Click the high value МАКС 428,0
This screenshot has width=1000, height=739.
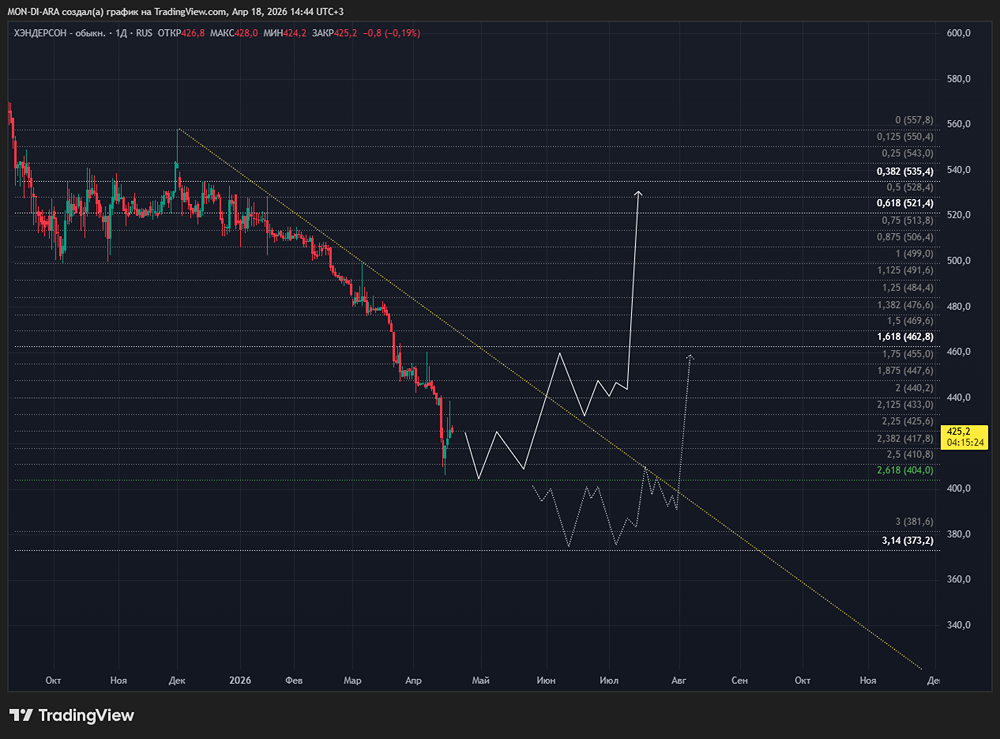pos(233,33)
